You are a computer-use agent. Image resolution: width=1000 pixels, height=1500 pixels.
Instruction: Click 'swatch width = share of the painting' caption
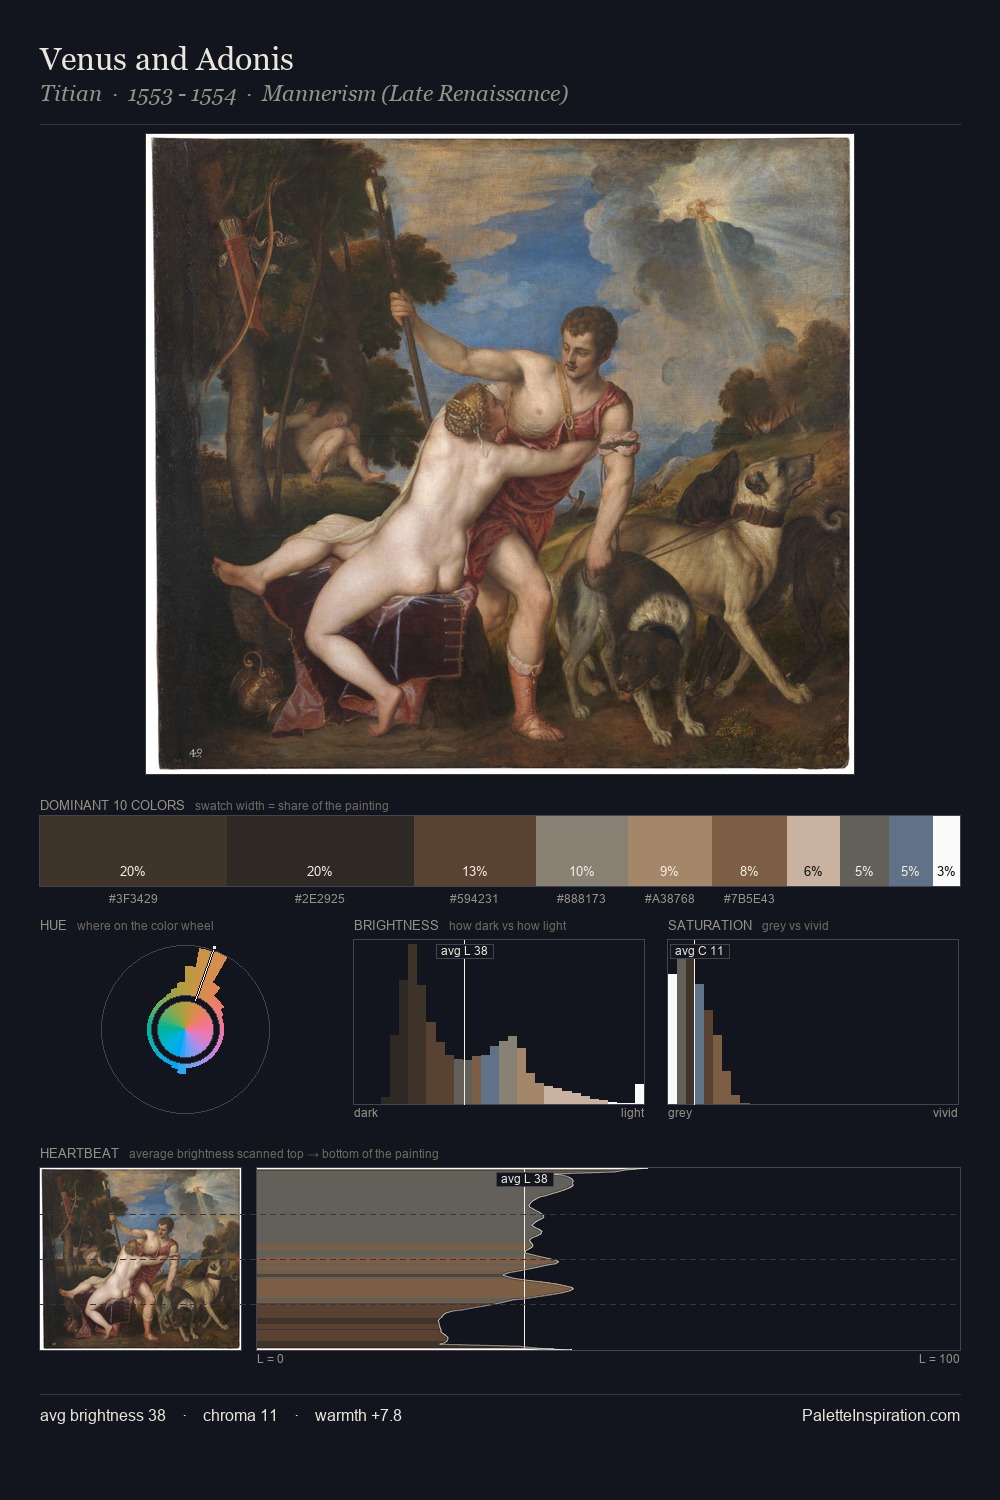[292, 806]
